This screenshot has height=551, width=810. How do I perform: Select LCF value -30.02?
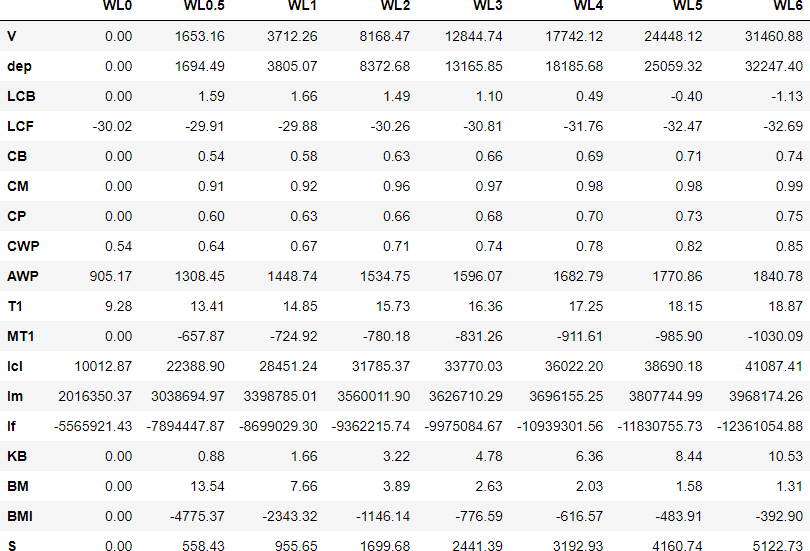pyautogui.click(x=112, y=126)
